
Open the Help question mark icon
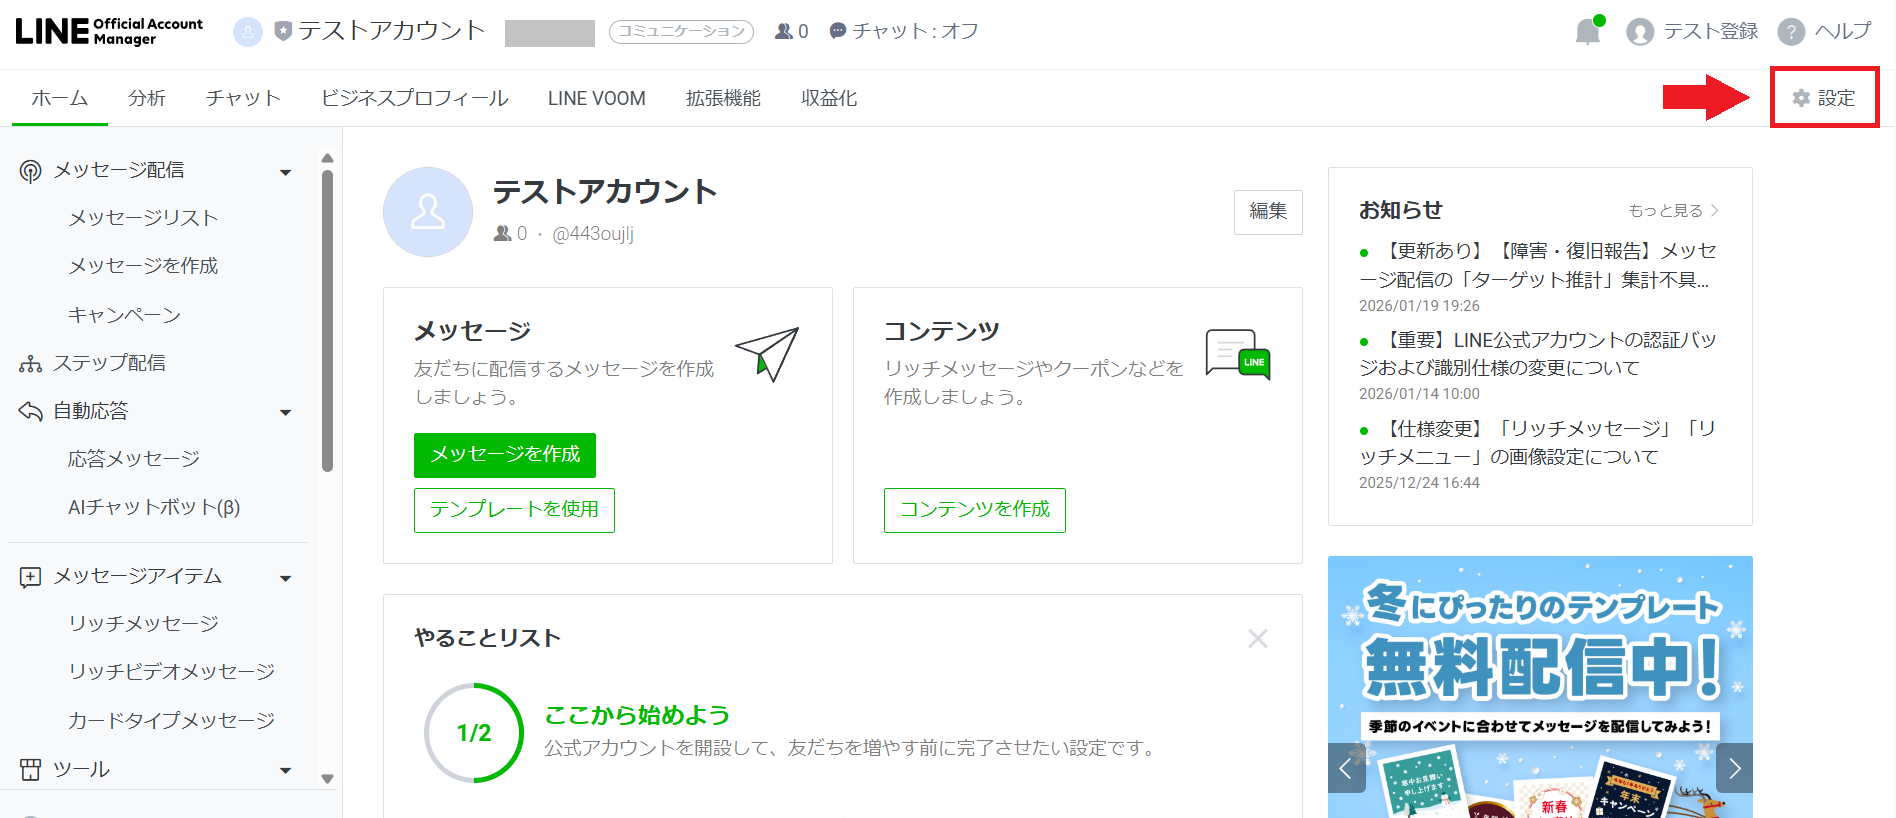click(1790, 32)
